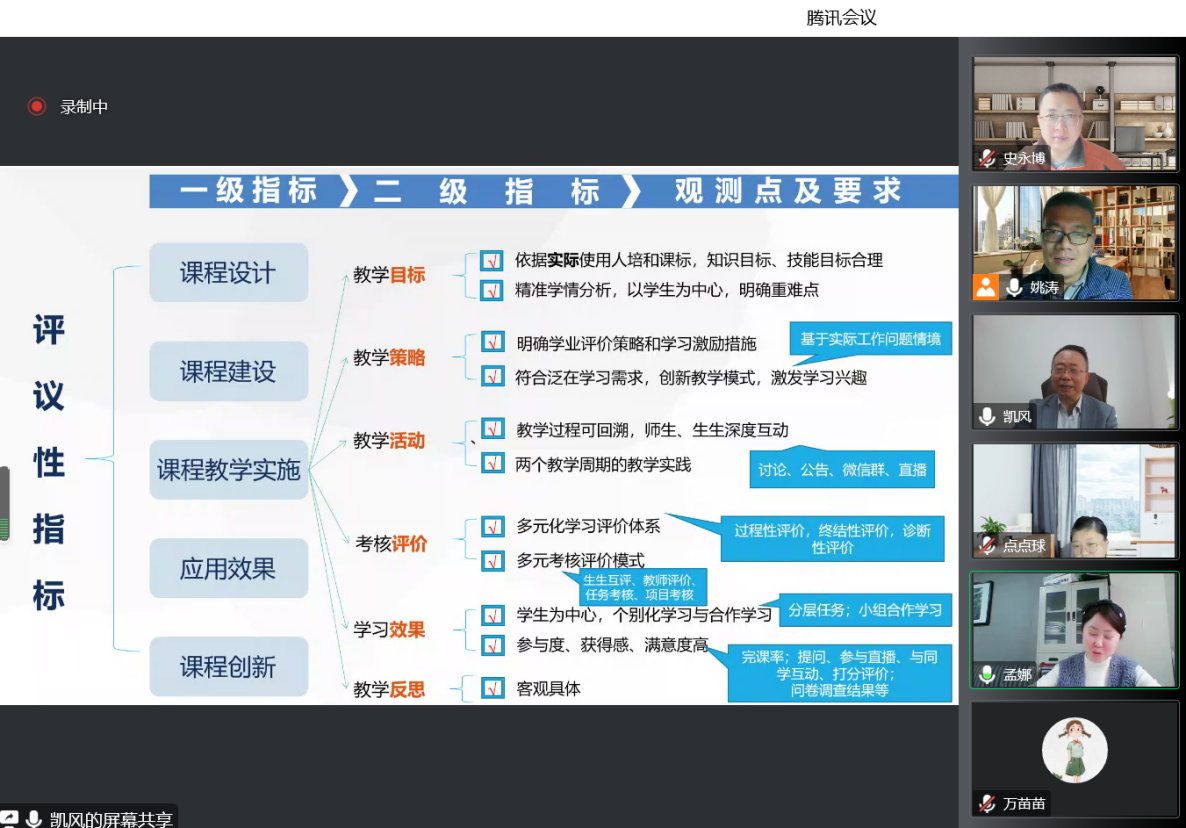The height and width of the screenshot is (828, 1186).
Task: Click the 观测点及要求 header tab
Action: click(x=788, y=191)
